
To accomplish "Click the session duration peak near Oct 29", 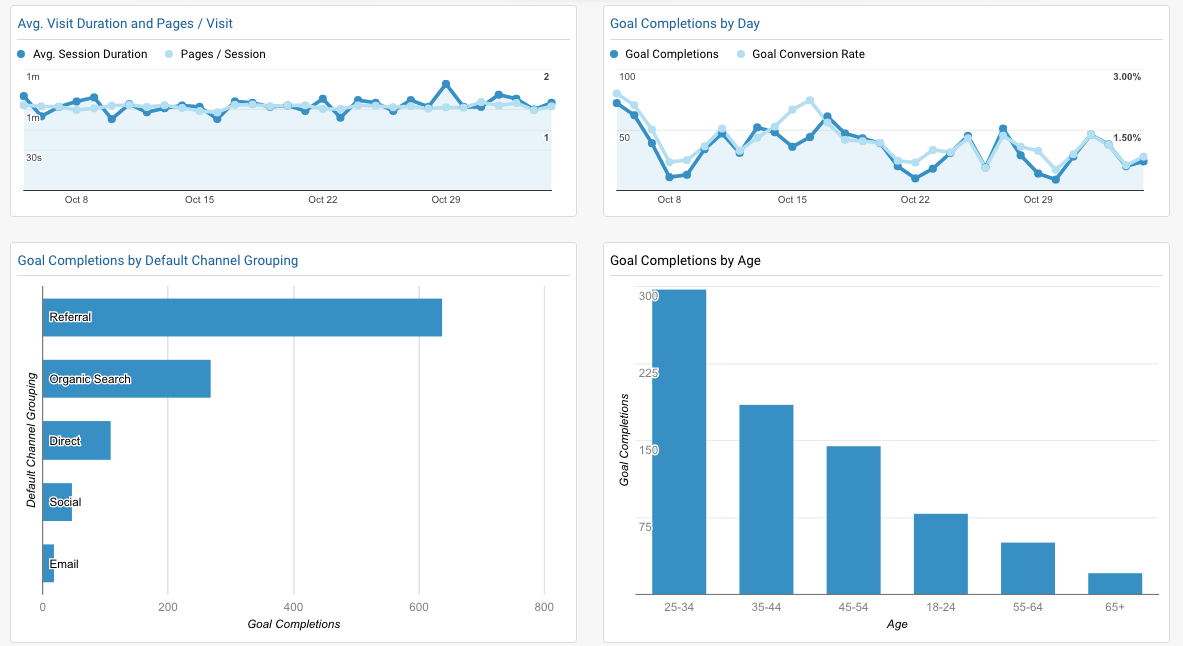I will pyautogui.click(x=446, y=85).
